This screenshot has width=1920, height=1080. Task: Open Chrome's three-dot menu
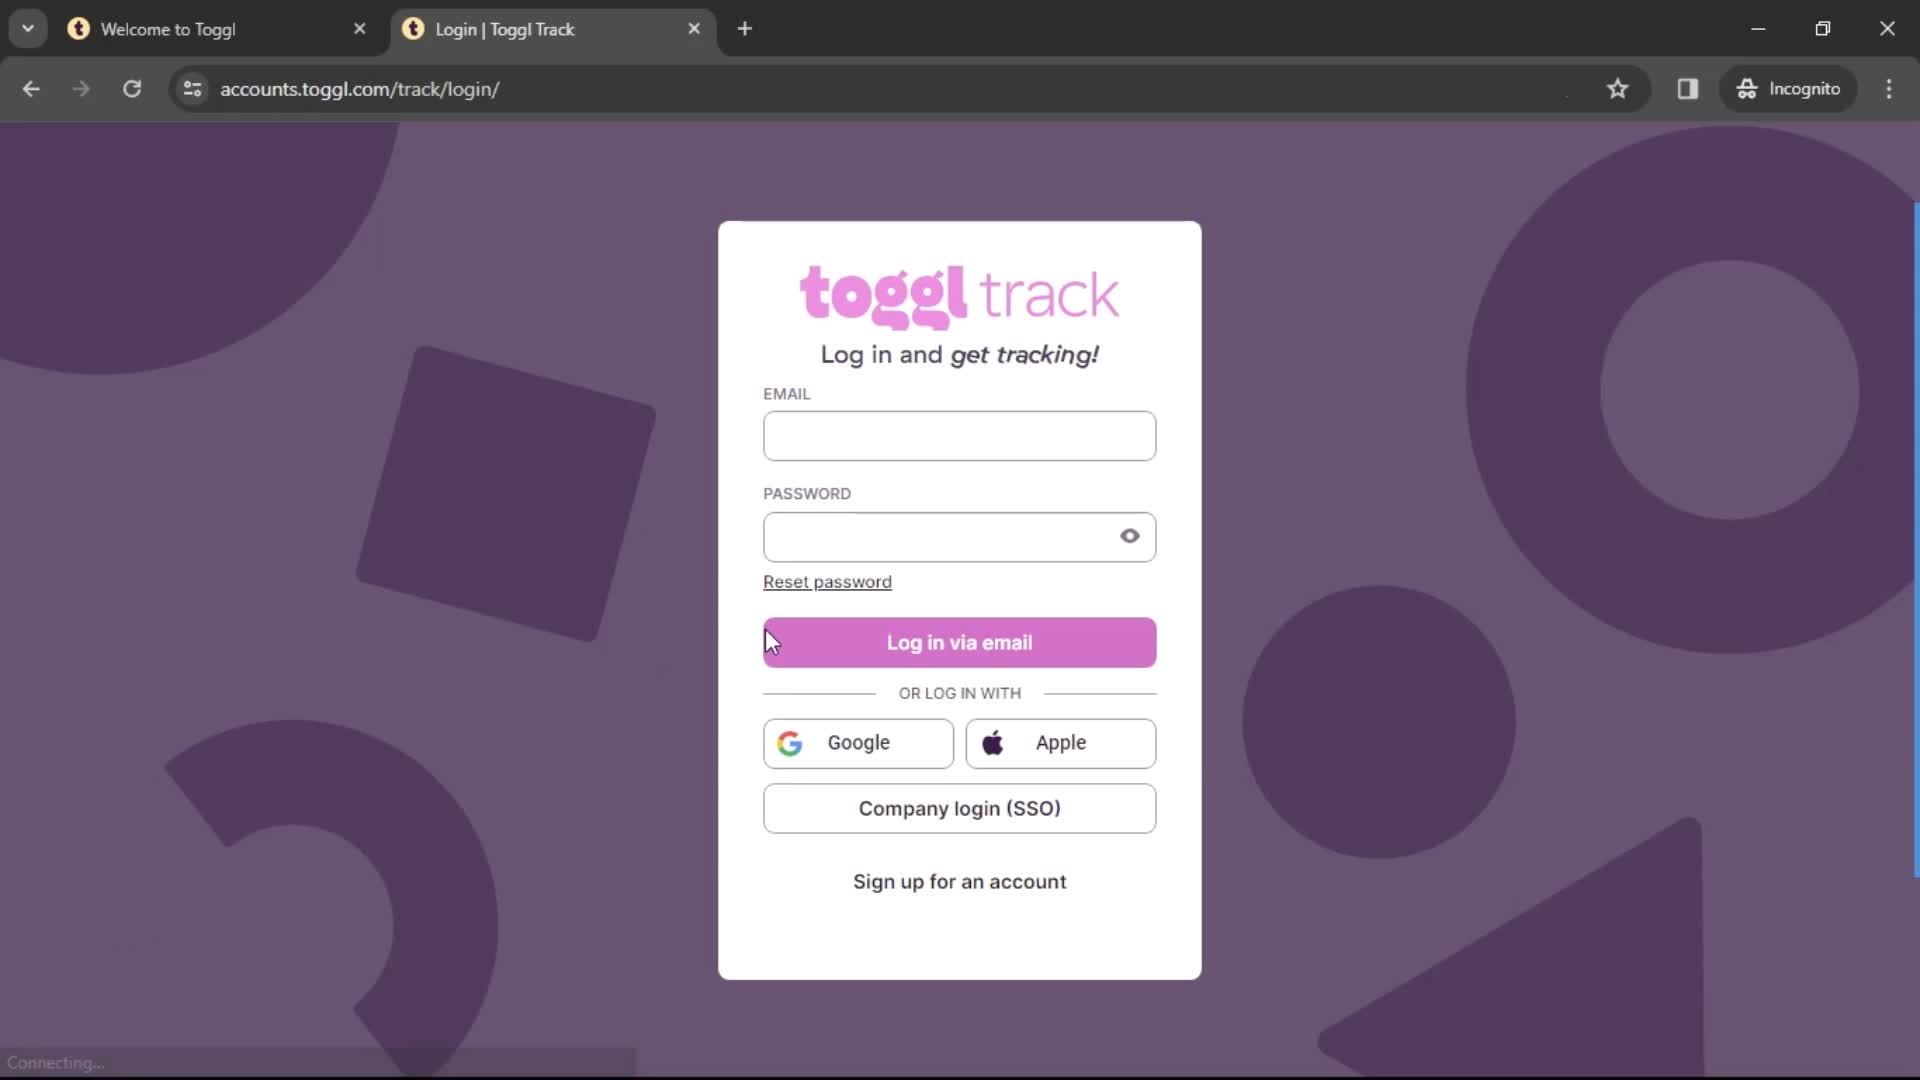tap(1888, 89)
